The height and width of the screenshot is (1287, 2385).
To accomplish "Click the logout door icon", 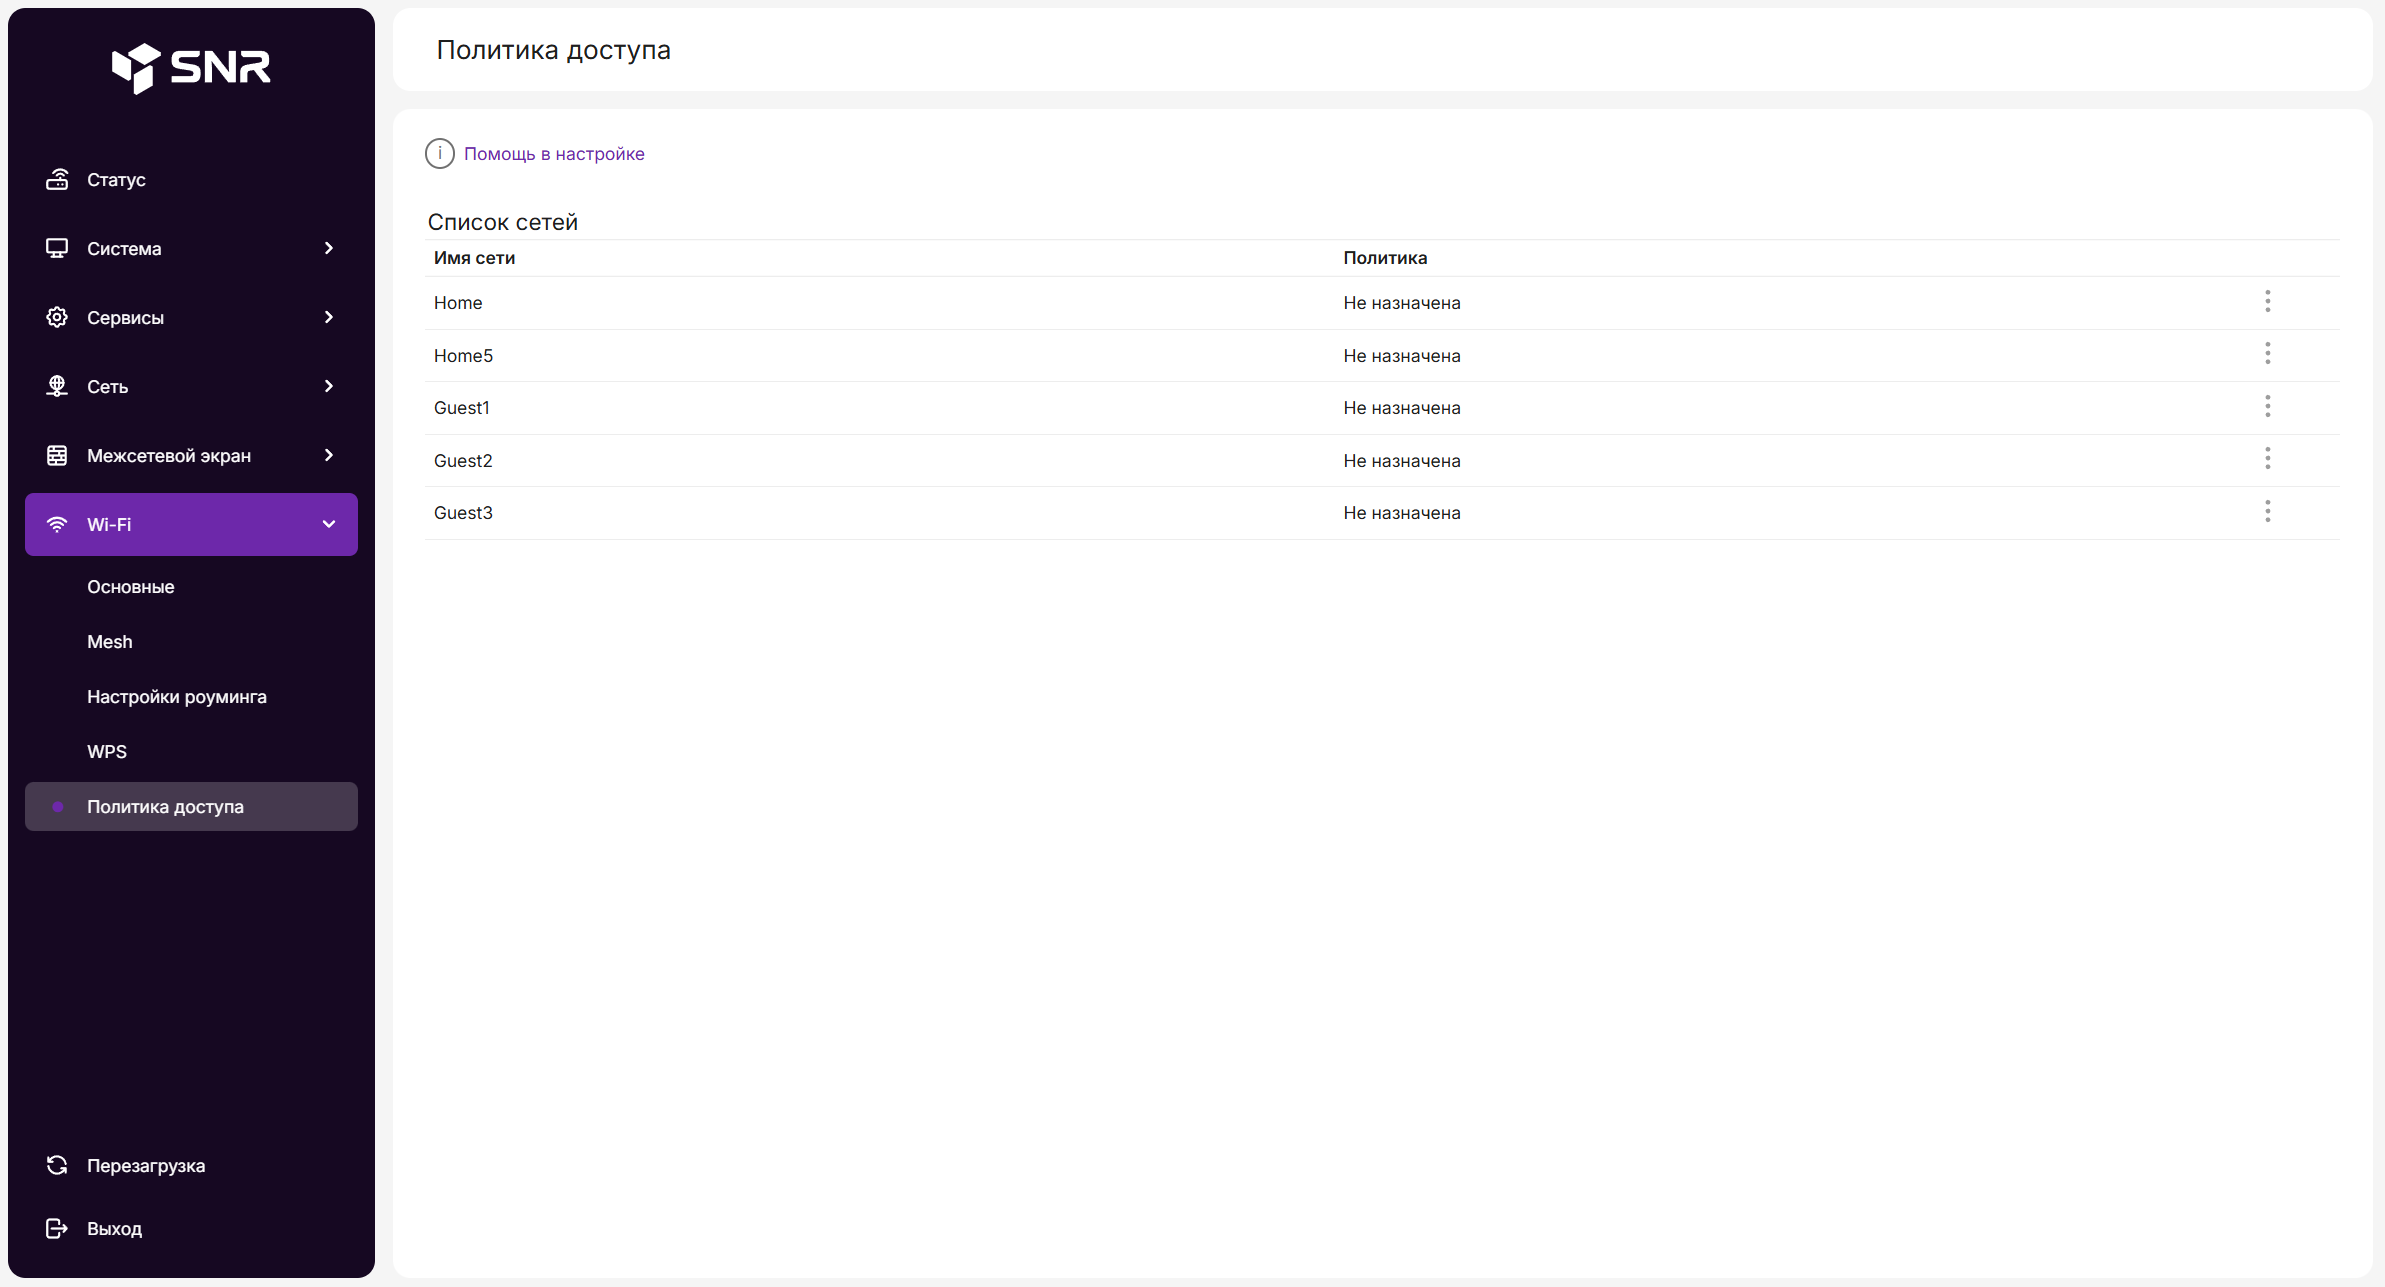I will click(57, 1229).
